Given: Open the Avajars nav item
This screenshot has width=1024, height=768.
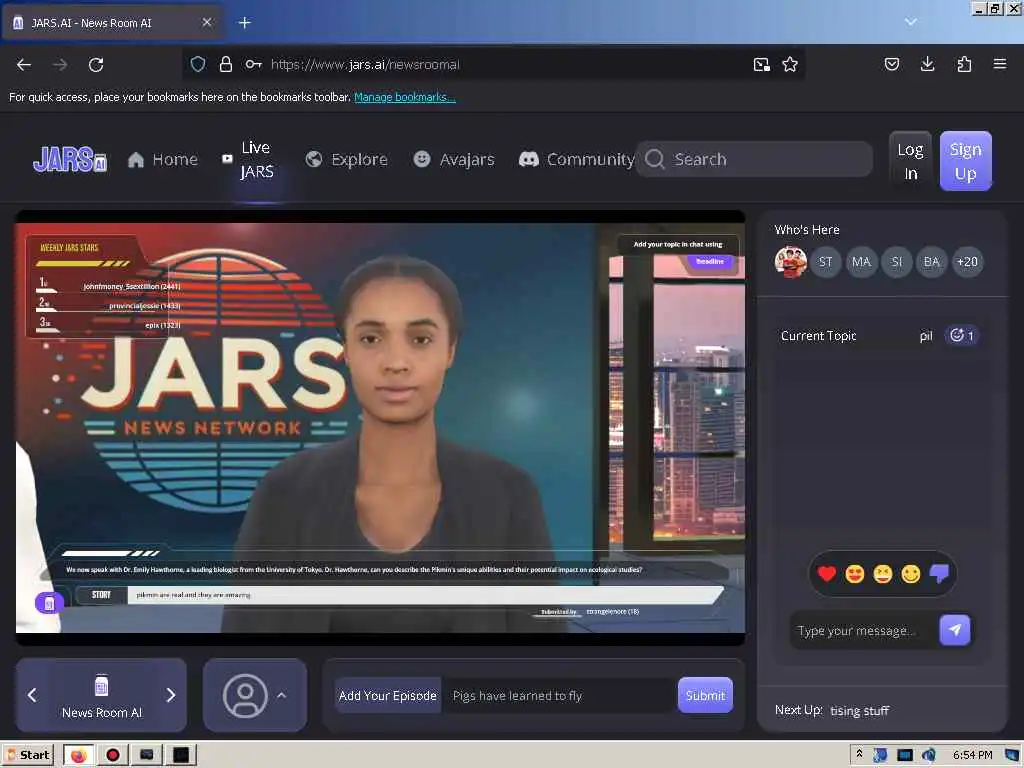Looking at the screenshot, I should tap(455, 159).
